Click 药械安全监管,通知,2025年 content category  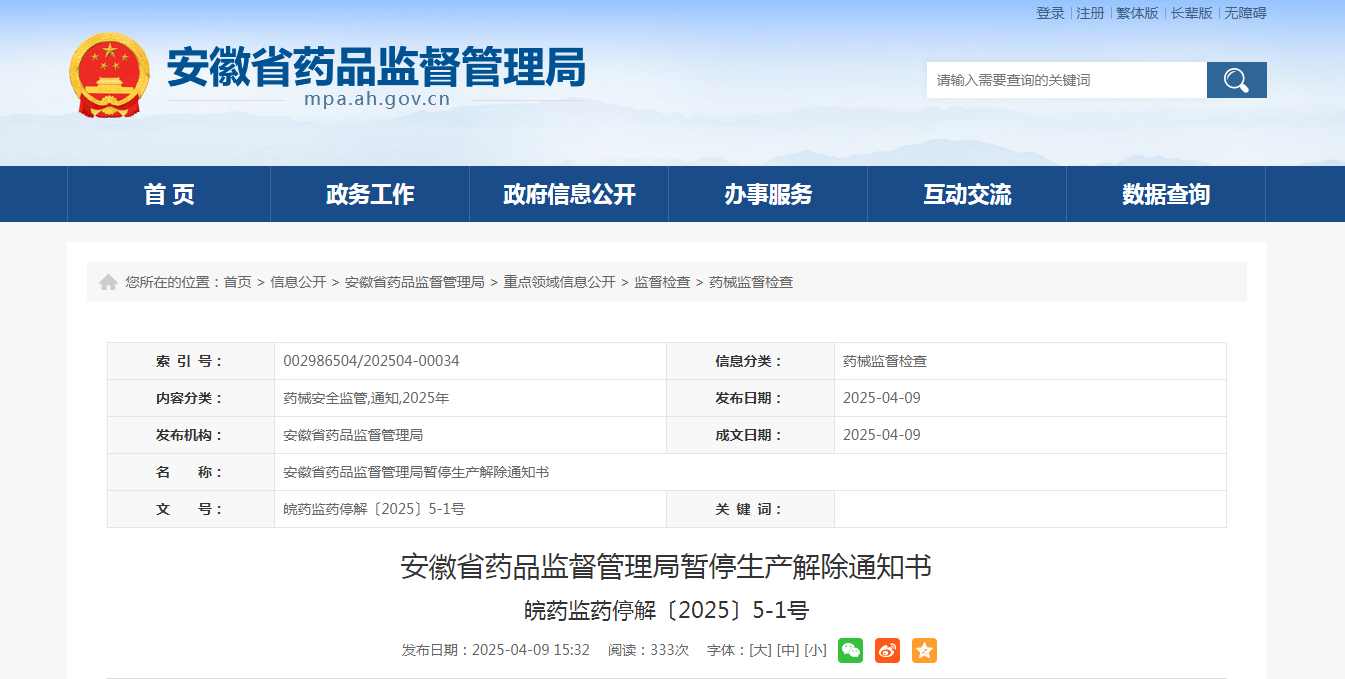coord(366,398)
